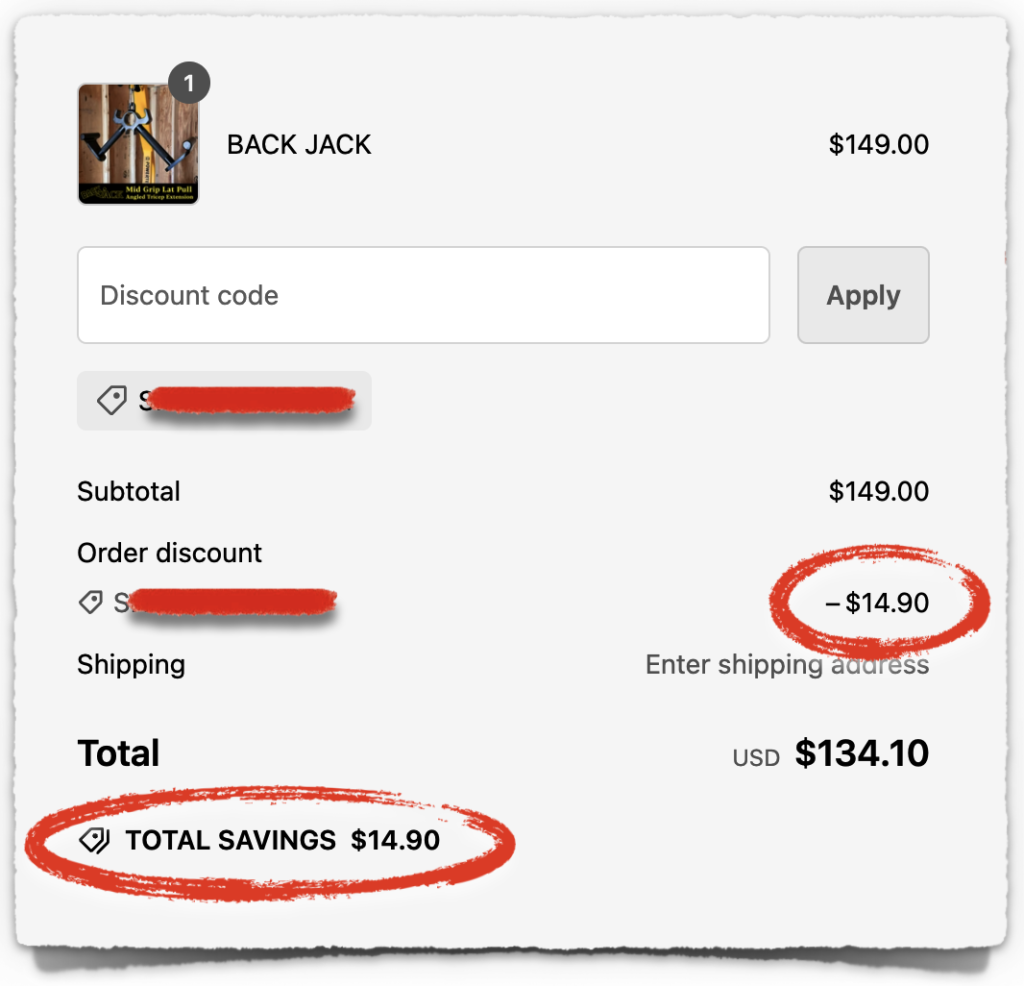This screenshot has width=1024, height=986.
Task: Select the BACK JACK product title
Action: point(299,144)
